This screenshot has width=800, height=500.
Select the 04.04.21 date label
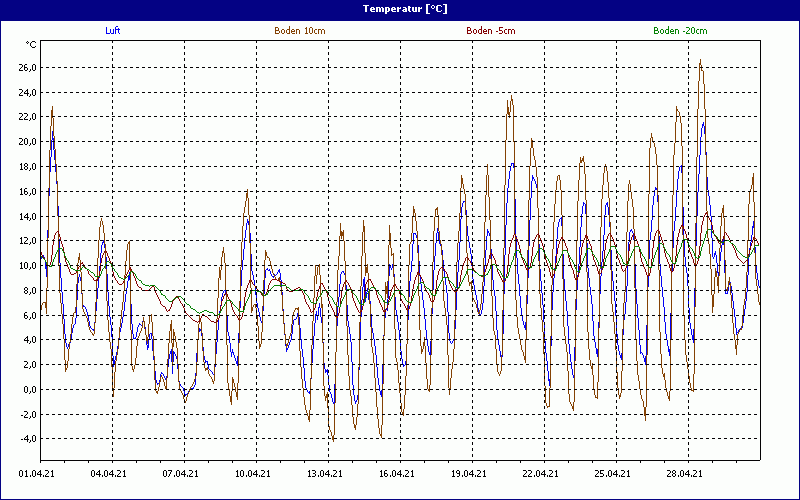pos(109,474)
